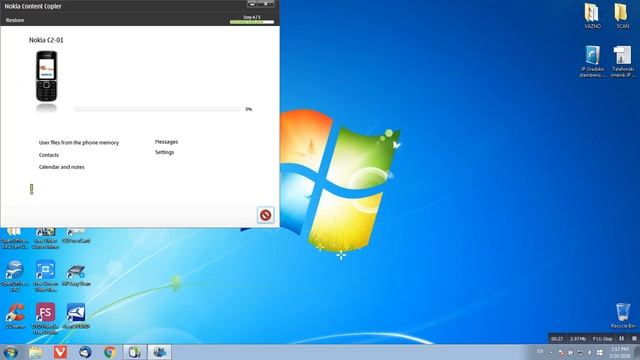
Task: Open the VAZNO desktop folder
Action: (592, 16)
